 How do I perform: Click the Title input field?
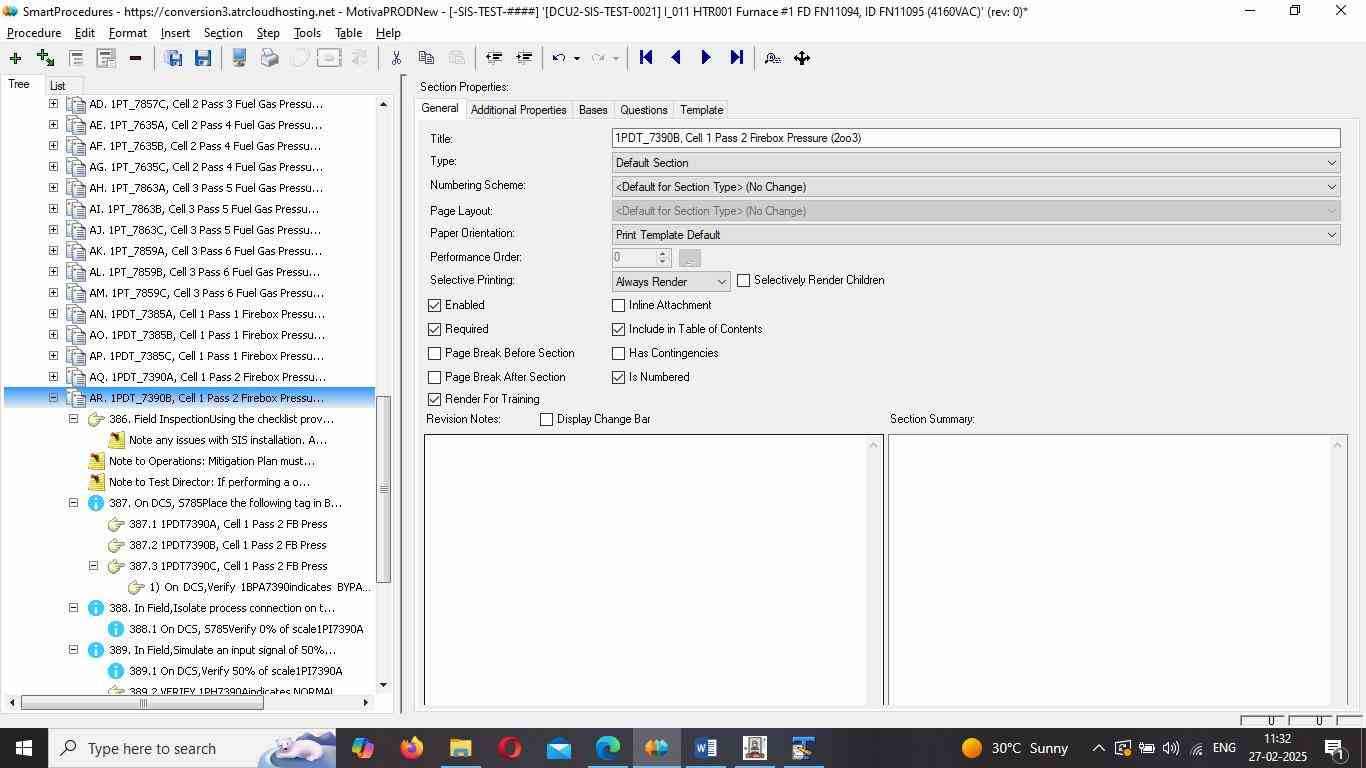(x=976, y=138)
